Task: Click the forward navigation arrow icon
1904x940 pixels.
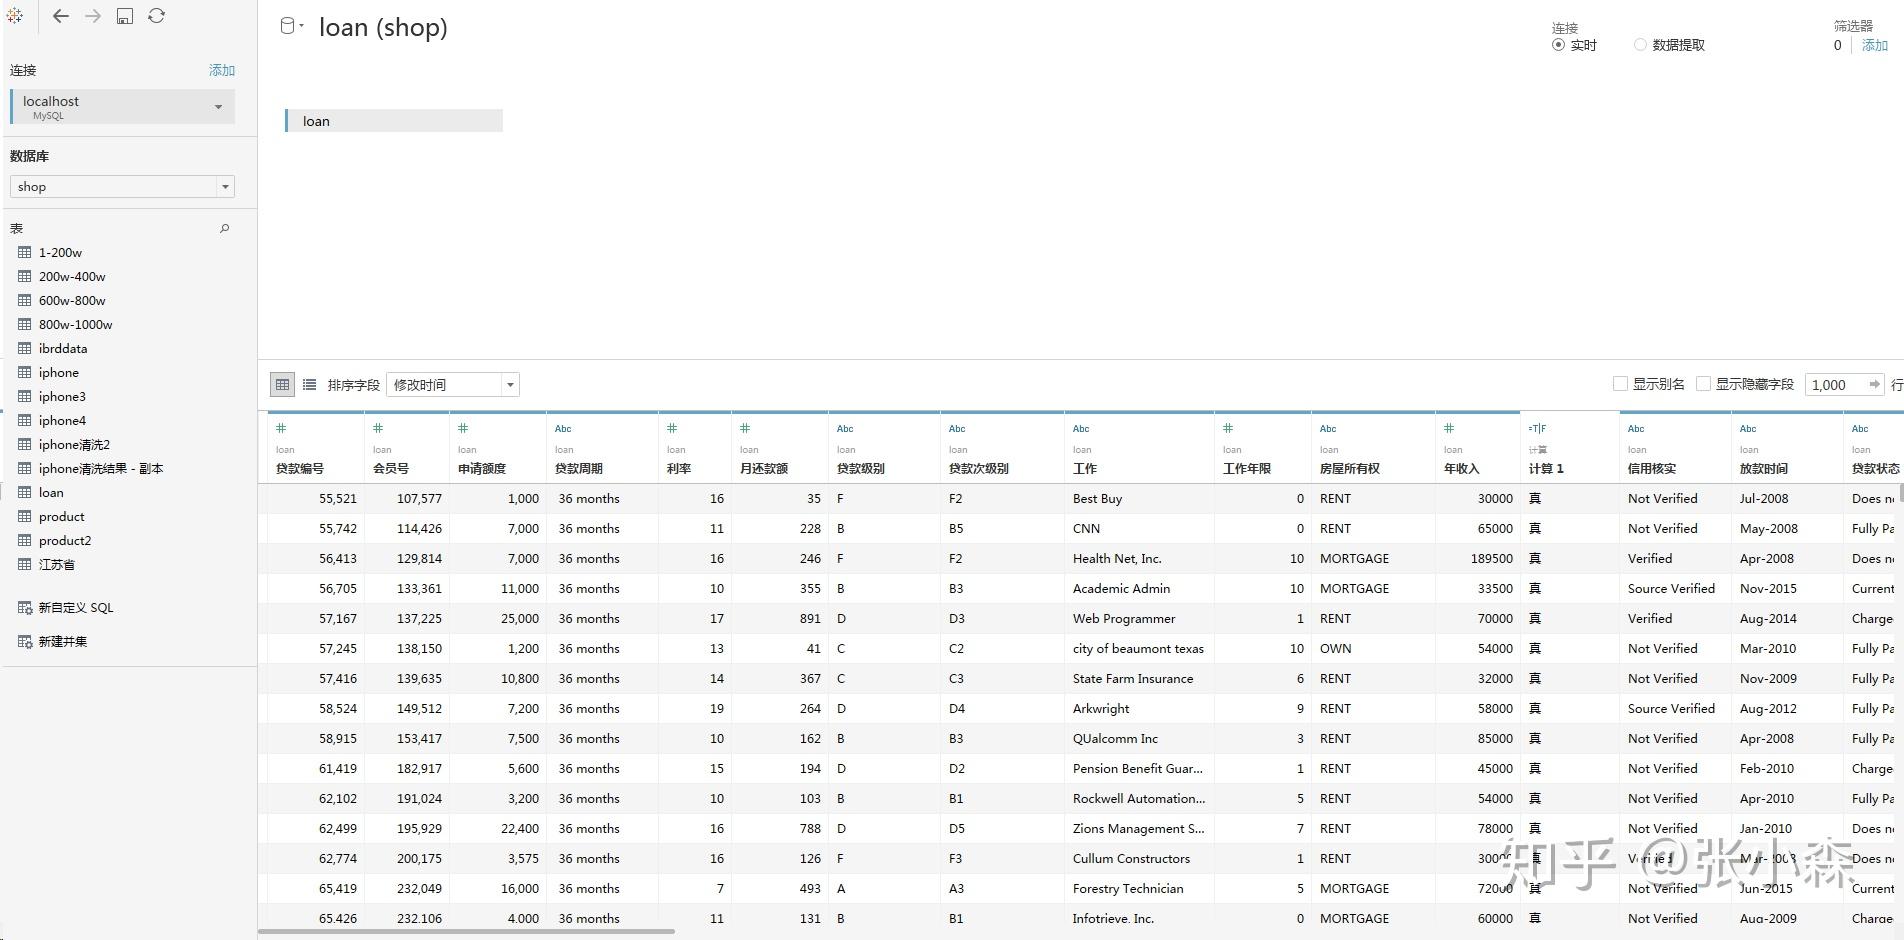Action: 92,15
